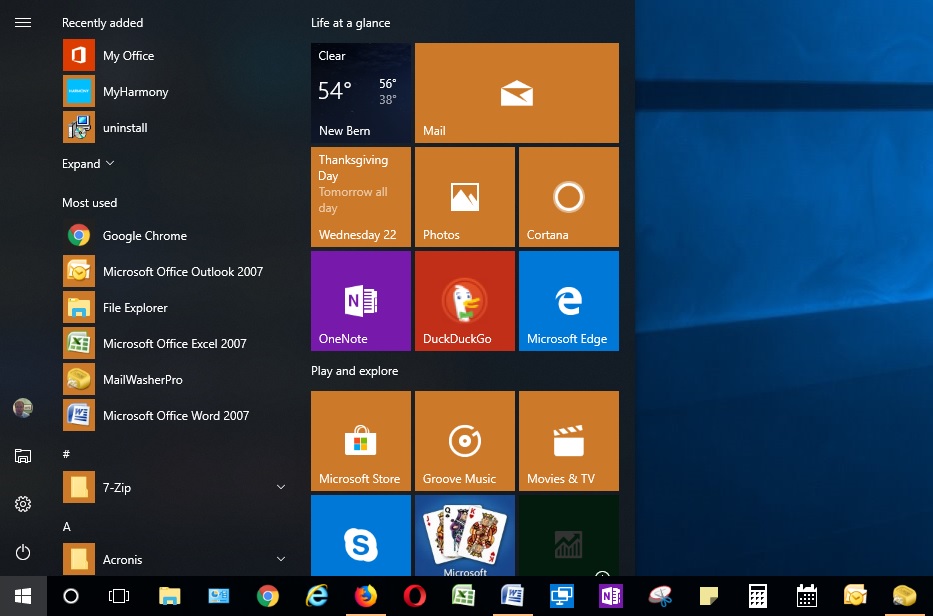The width and height of the screenshot is (933, 616).
Task: Click the Power button in the sidebar
Action: [23, 552]
